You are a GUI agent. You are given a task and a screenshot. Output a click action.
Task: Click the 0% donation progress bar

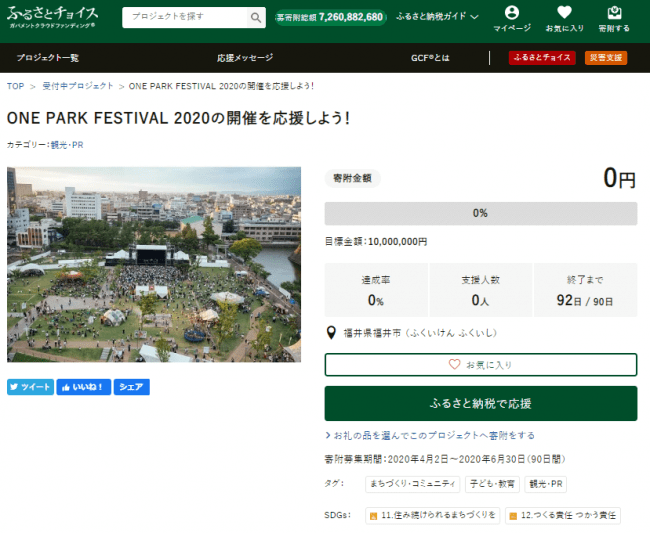pyautogui.click(x=481, y=213)
